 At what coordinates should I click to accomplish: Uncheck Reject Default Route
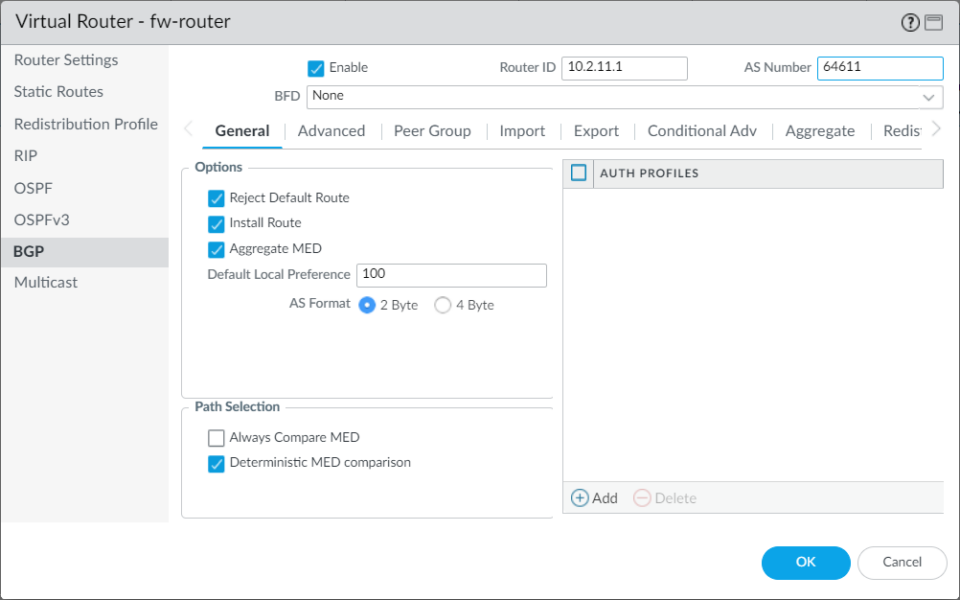pos(216,198)
